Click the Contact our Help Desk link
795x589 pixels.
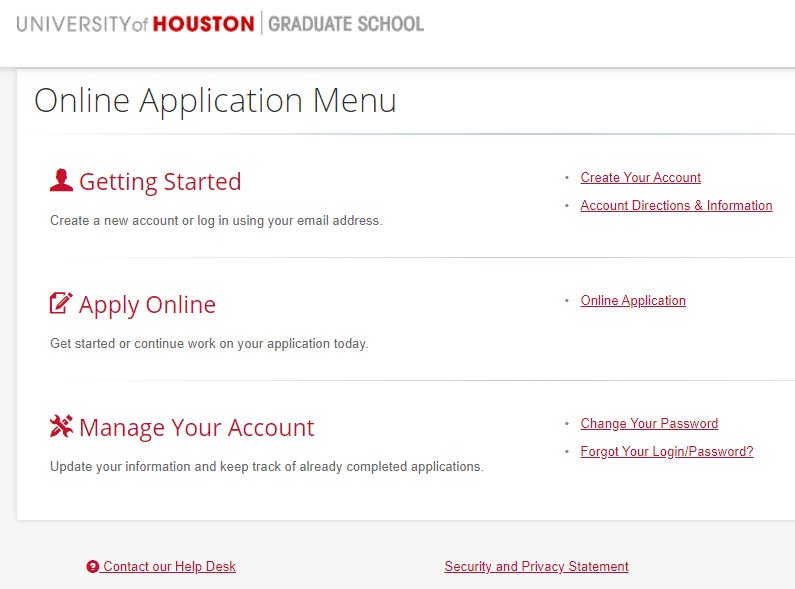169,567
